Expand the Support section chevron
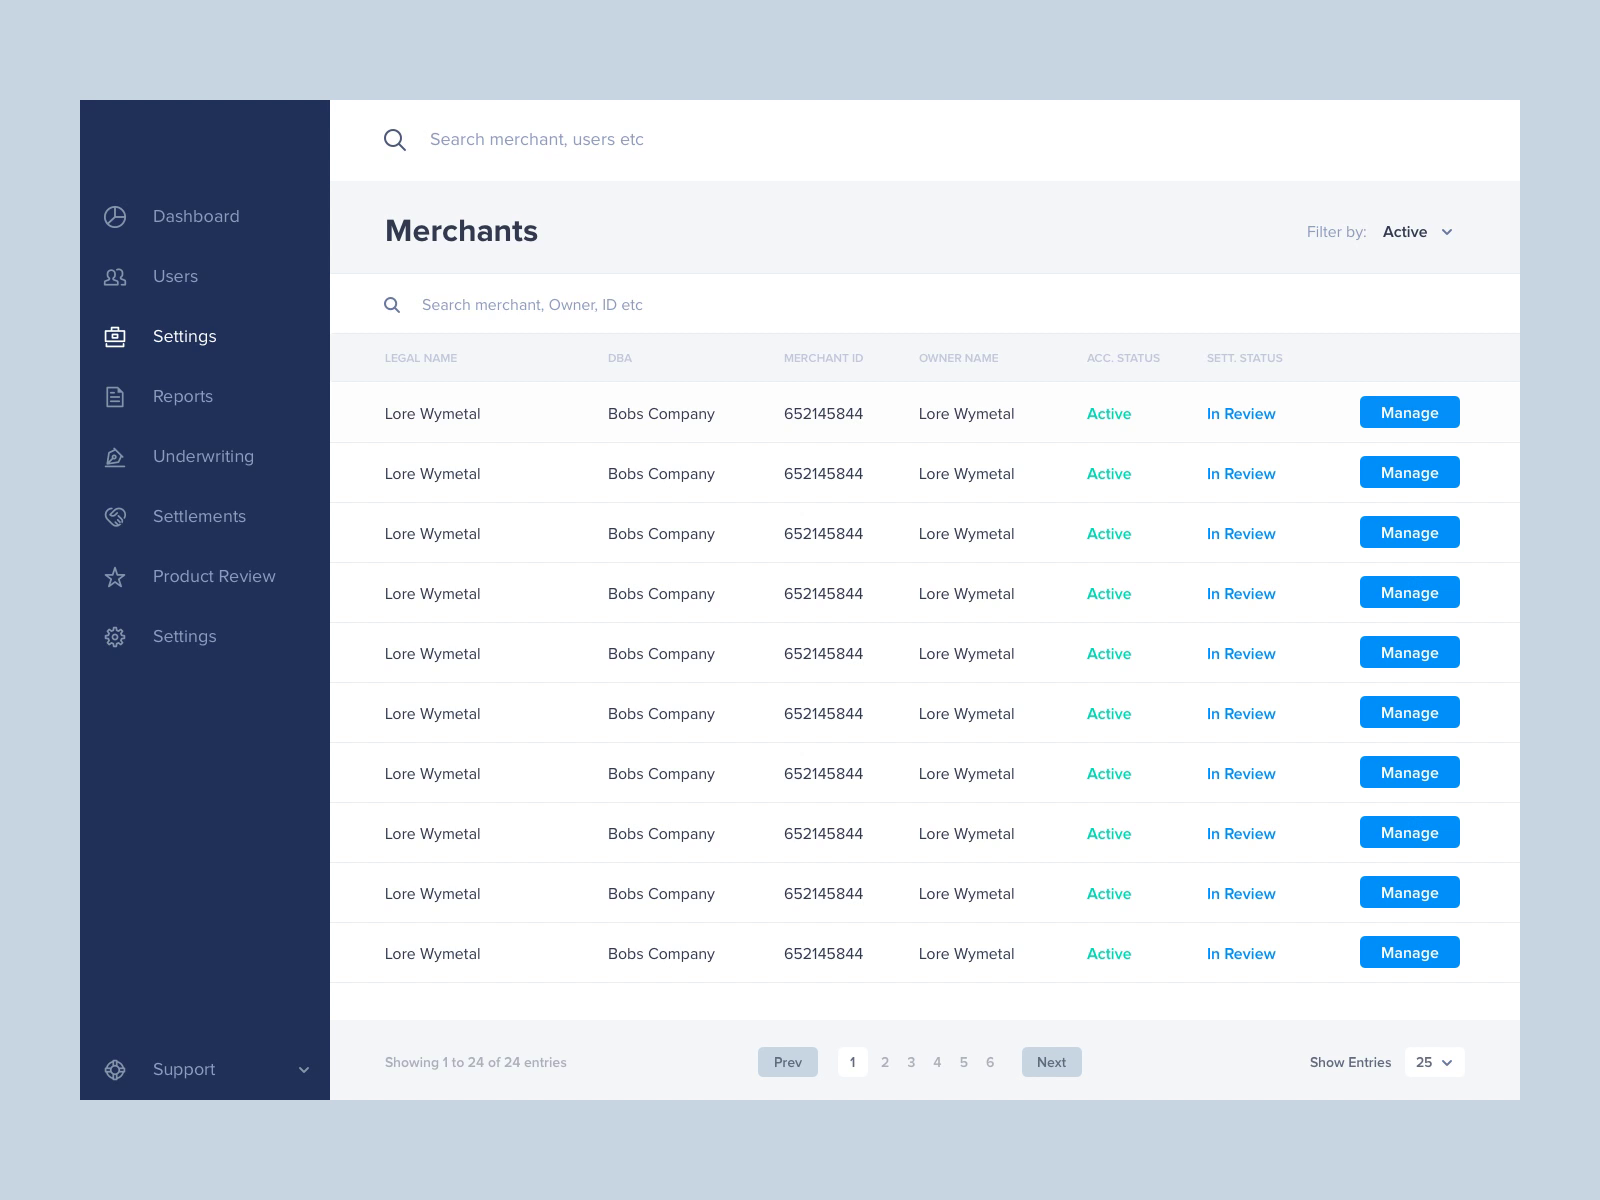Screen dimensions: 1600x1200 [x=304, y=1070]
